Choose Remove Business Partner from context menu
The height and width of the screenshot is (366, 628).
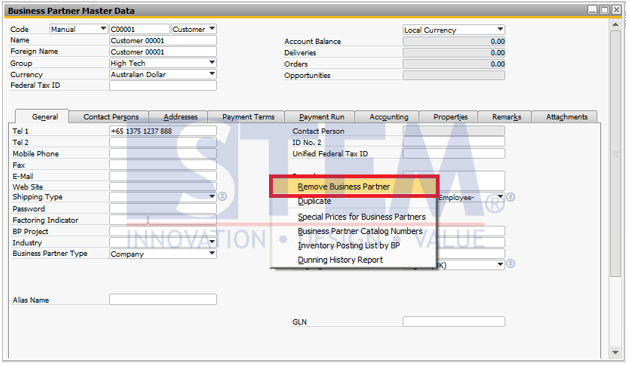[x=354, y=187]
